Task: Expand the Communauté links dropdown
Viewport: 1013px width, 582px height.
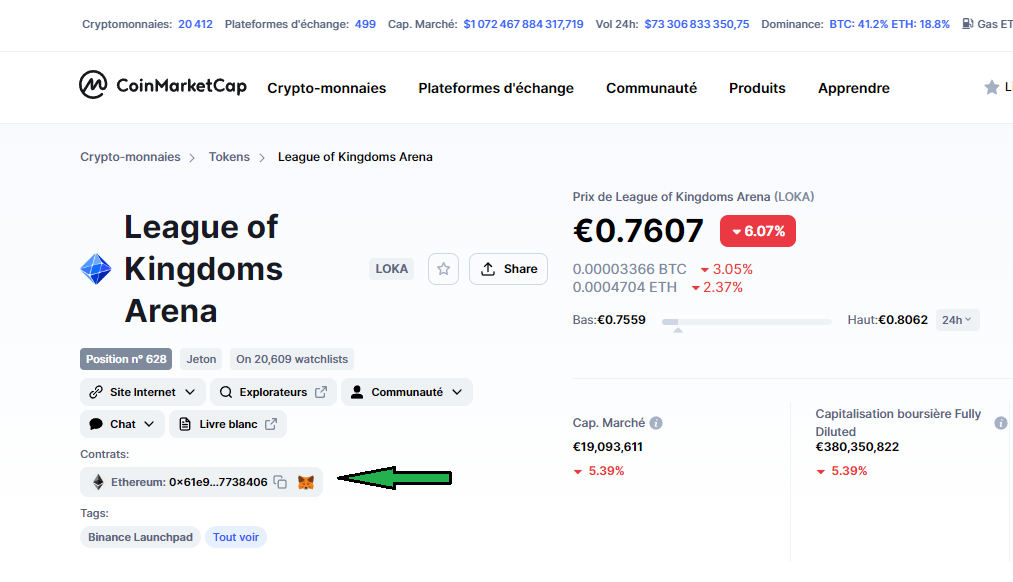Action: point(407,392)
